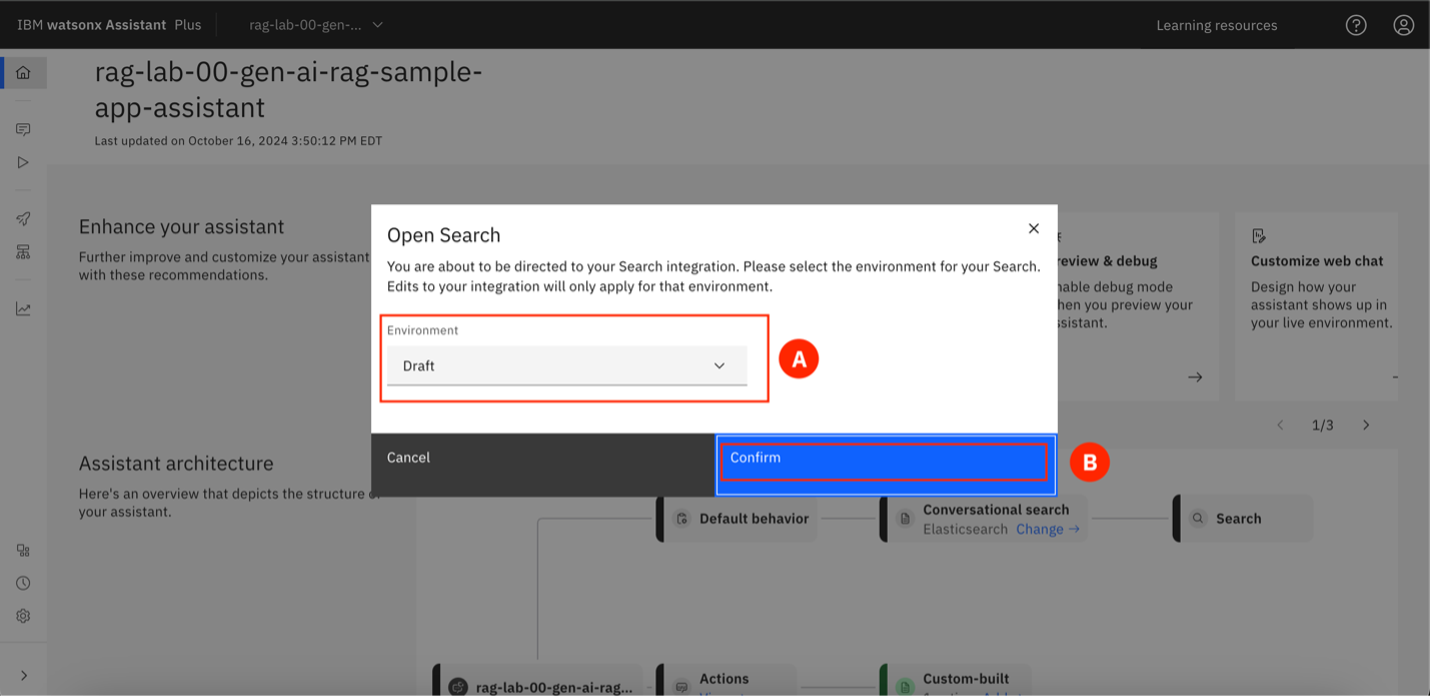Screen dimensions: 1430x699
Task: Open Learning resources in top bar
Action: tap(1216, 25)
